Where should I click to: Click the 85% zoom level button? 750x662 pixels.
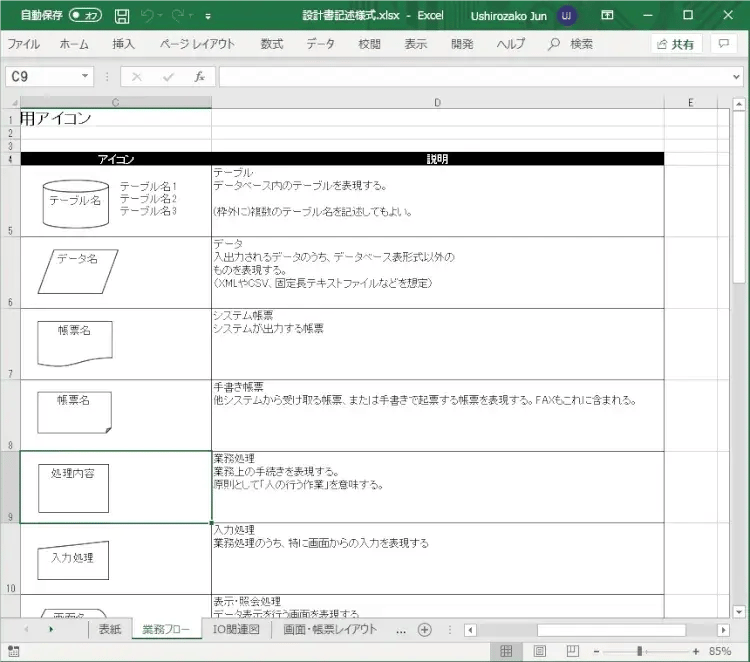coord(719,651)
